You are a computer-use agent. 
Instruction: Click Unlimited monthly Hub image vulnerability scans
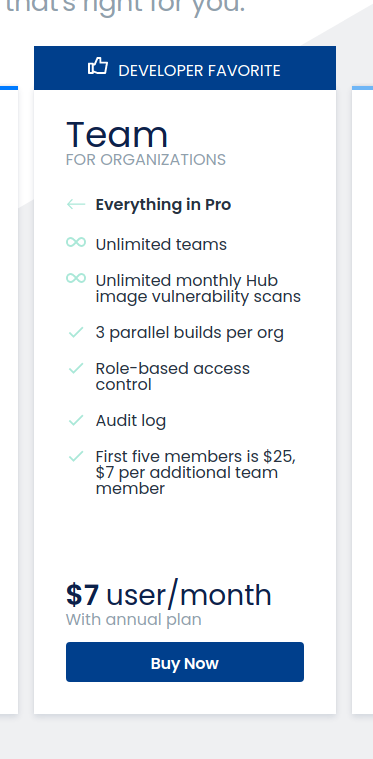[198, 288]
